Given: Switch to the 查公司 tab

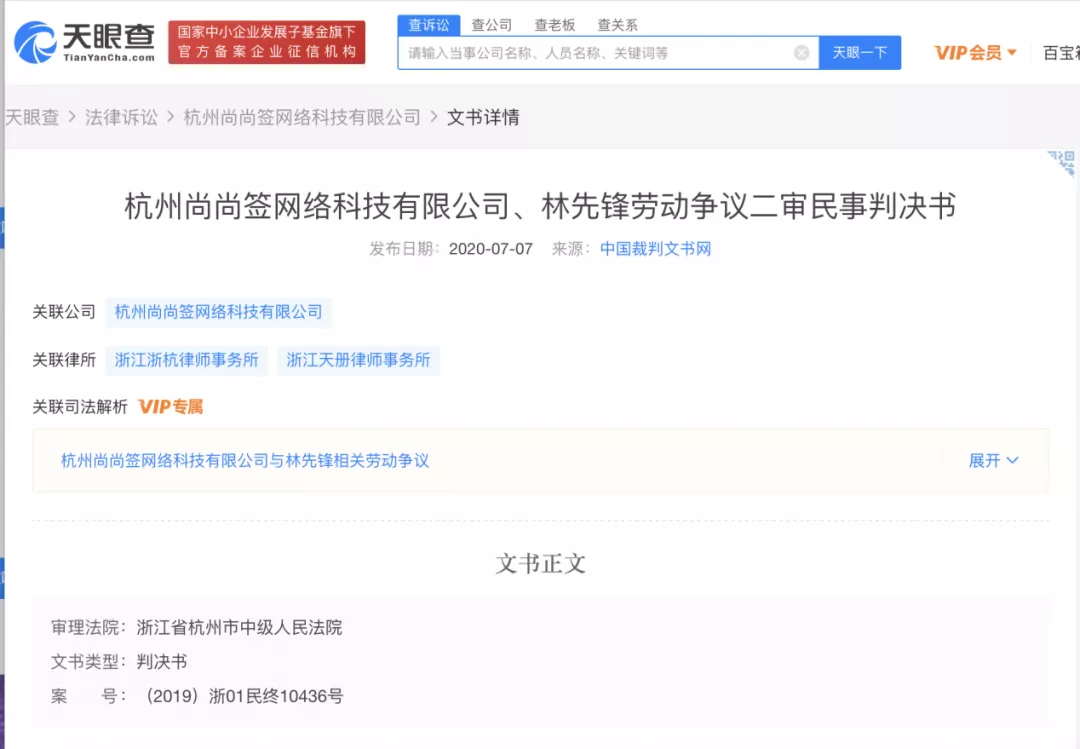Looking at the screenshot, I should tap(492, 25).
